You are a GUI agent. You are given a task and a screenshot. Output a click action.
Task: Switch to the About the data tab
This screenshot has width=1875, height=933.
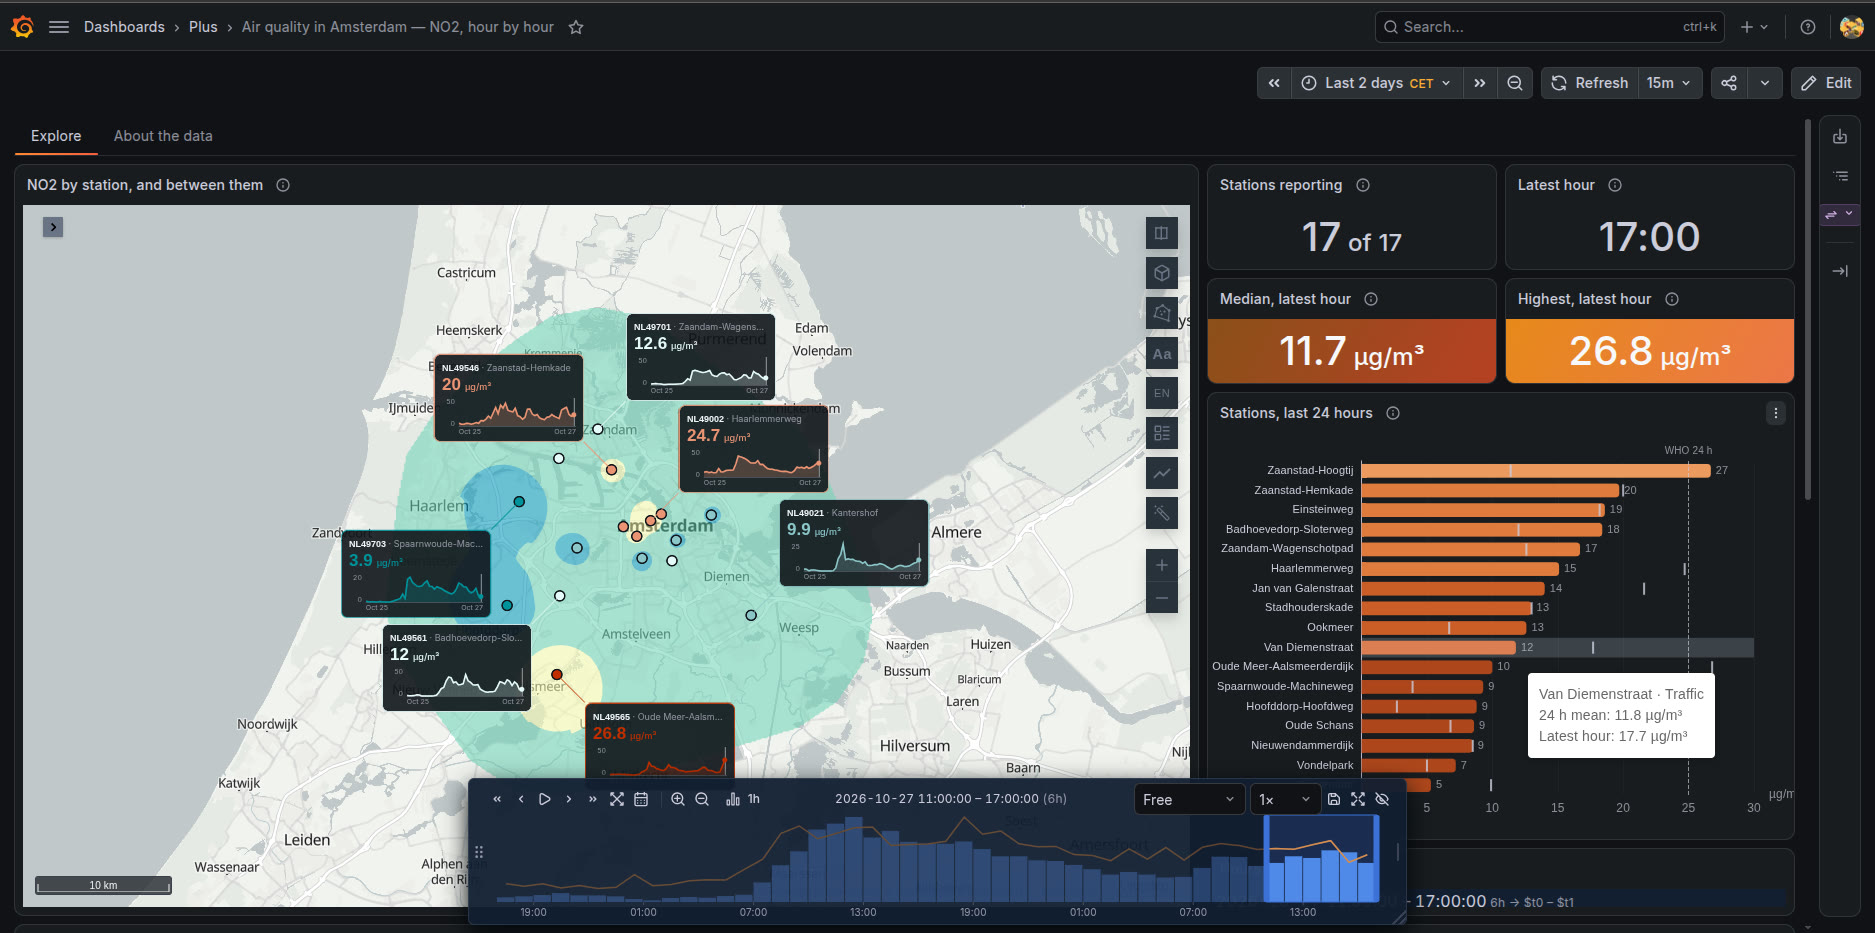tap(163, 136)
